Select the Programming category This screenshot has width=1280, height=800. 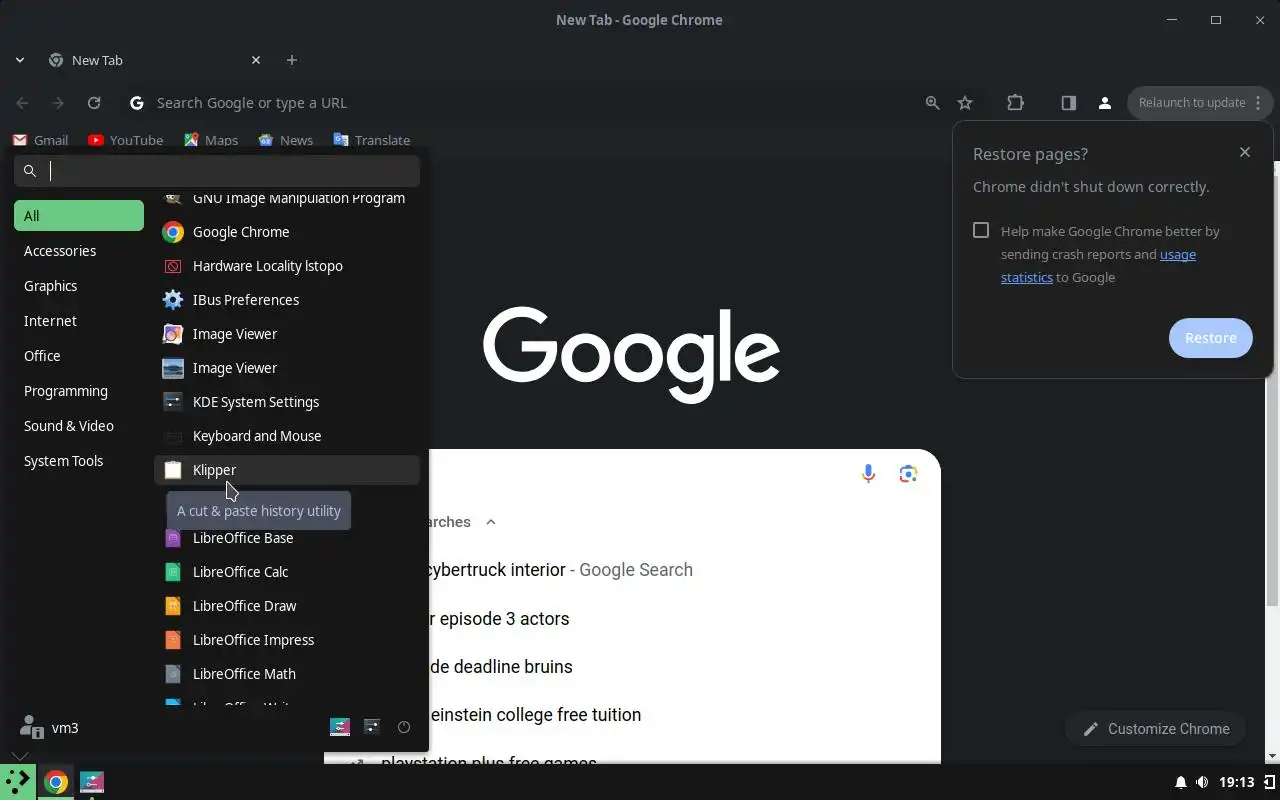(79, 391)
